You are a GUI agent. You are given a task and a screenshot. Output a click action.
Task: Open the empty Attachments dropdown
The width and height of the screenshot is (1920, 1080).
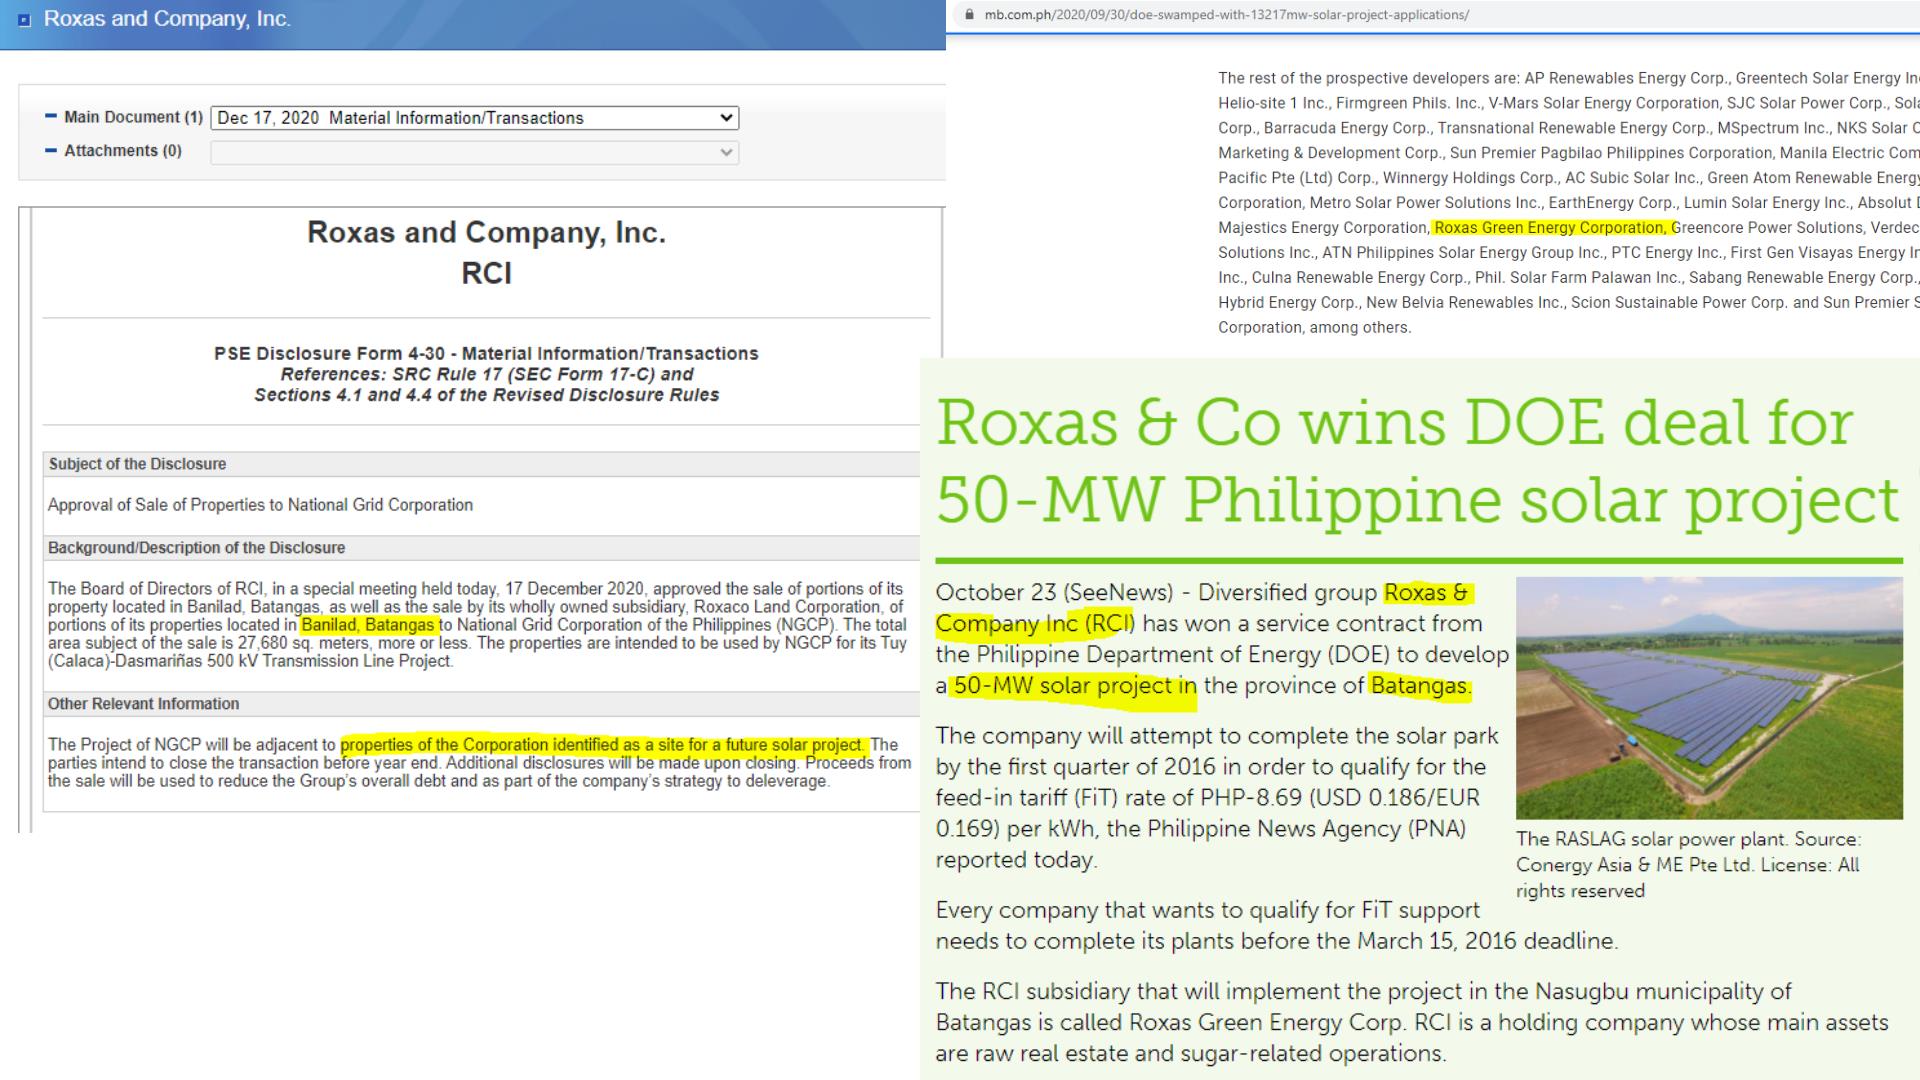click(474, 152)
